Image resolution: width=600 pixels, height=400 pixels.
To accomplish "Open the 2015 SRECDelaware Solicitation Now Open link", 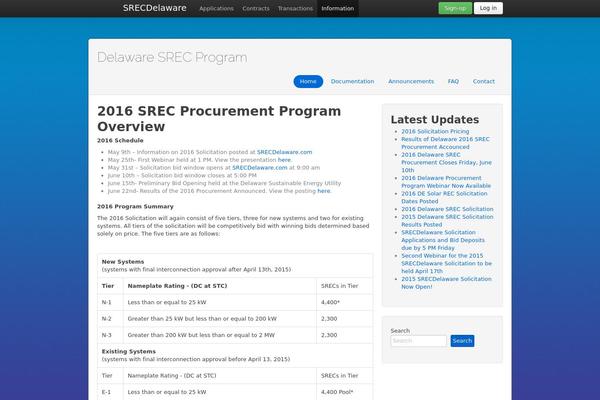I will click(446, 282).
